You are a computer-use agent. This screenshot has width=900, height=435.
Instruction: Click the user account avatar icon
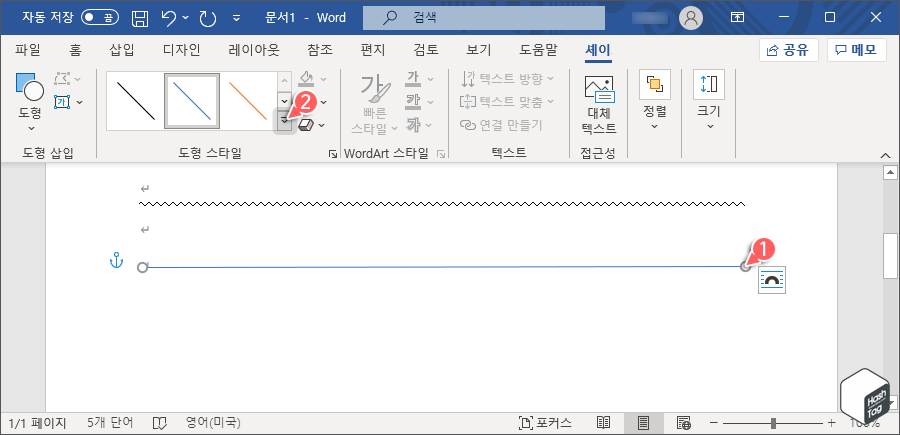click(691, 18)
